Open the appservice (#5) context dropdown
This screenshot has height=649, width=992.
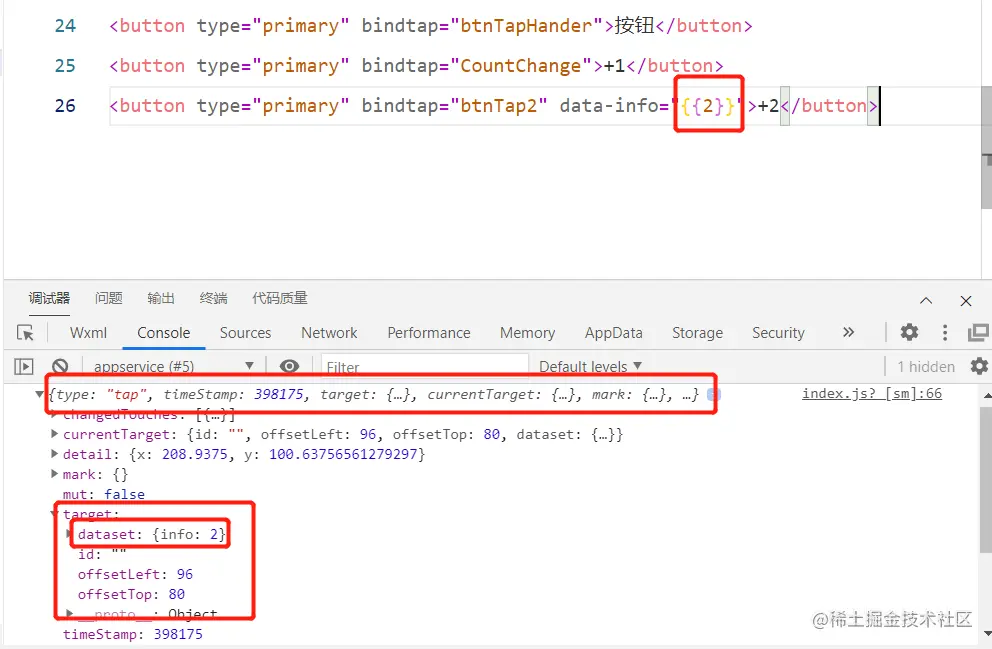173,366
